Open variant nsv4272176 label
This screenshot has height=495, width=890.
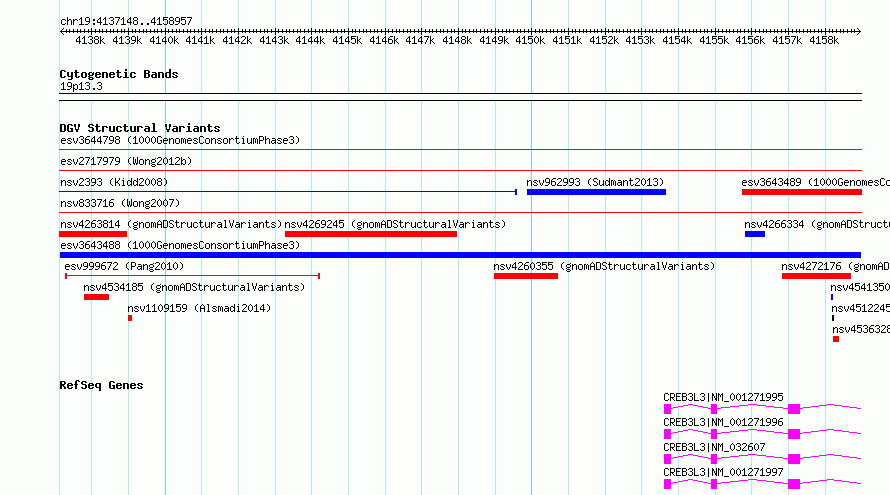(836, 266)
